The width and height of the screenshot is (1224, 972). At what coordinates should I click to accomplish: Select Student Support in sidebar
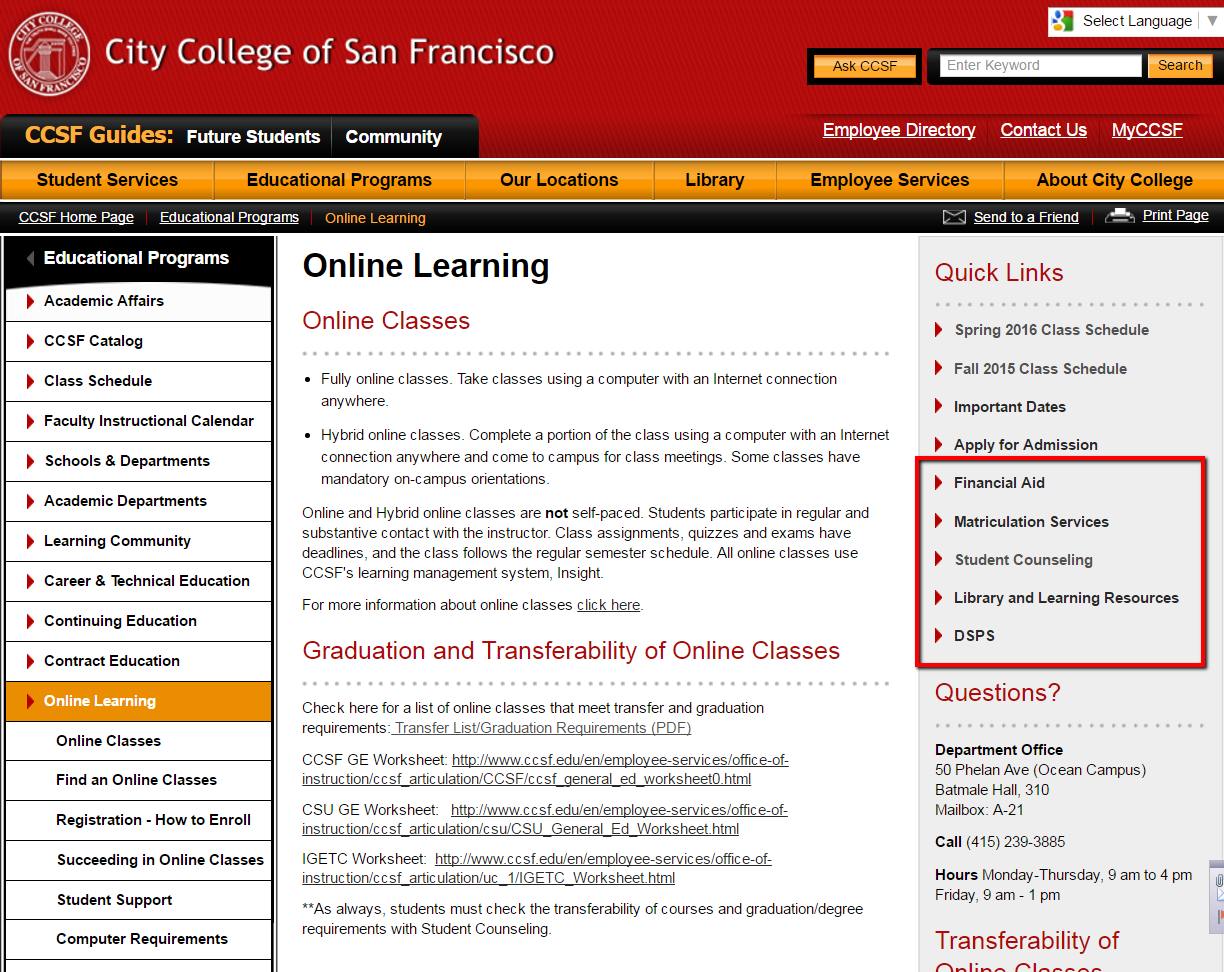[x=114, y=900]
